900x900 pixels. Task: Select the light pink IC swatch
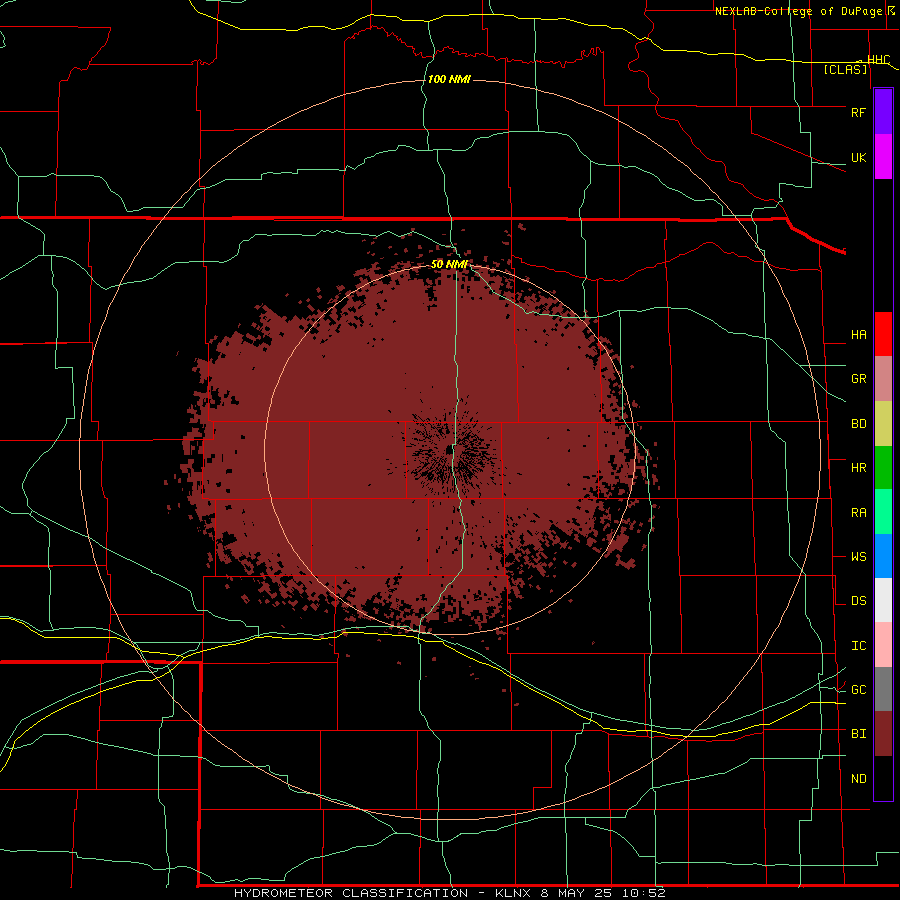pyautogui.click(x=883, y=645)
